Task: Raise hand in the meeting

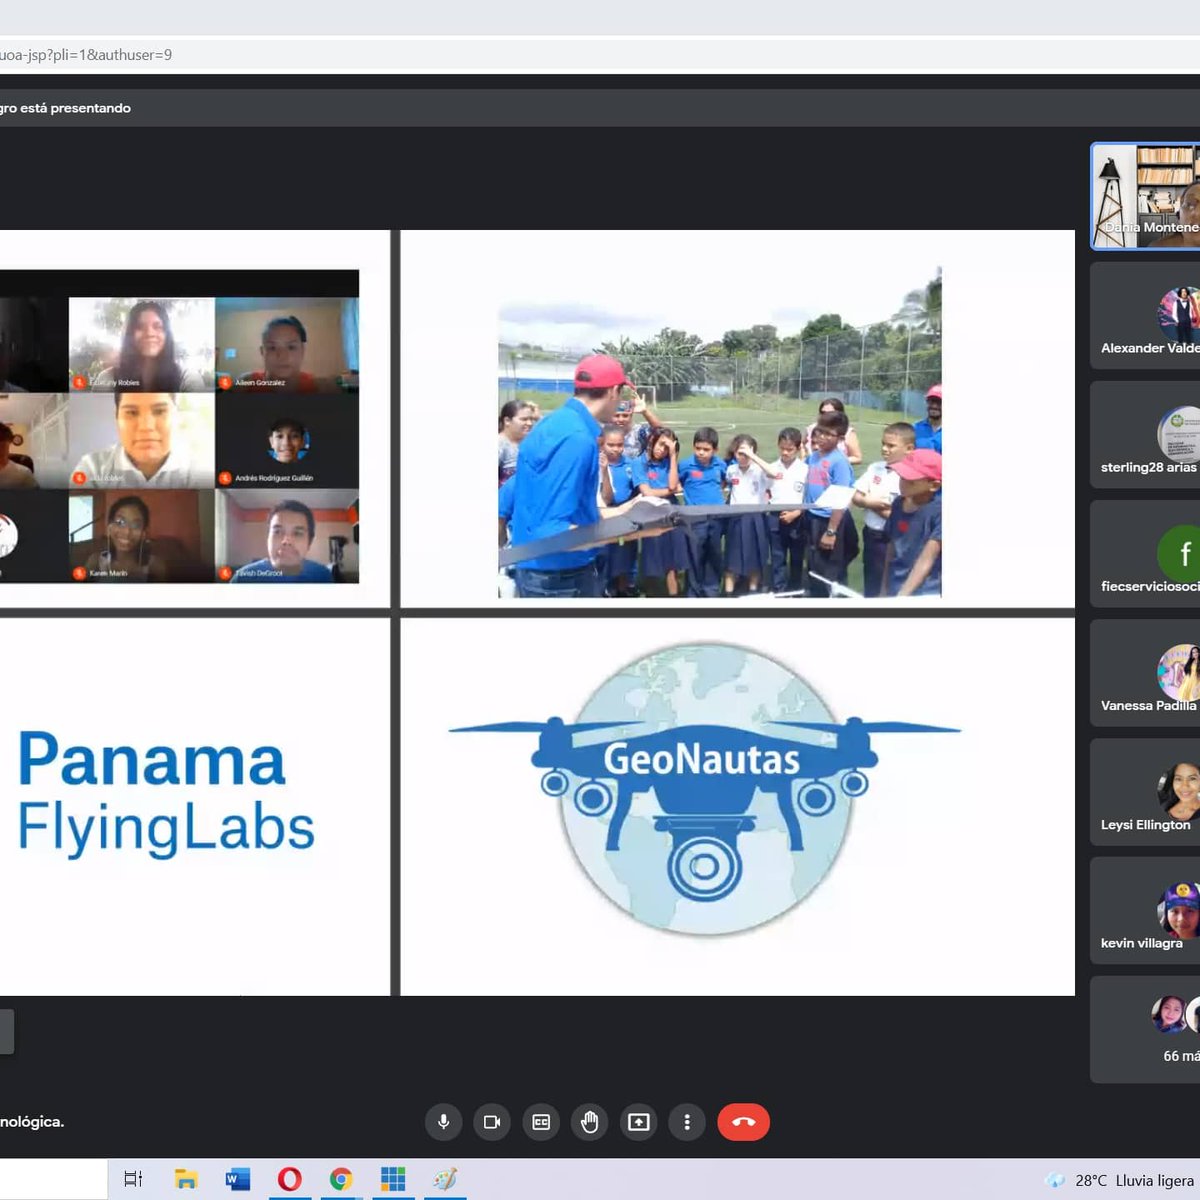Action: [590, 1122]
